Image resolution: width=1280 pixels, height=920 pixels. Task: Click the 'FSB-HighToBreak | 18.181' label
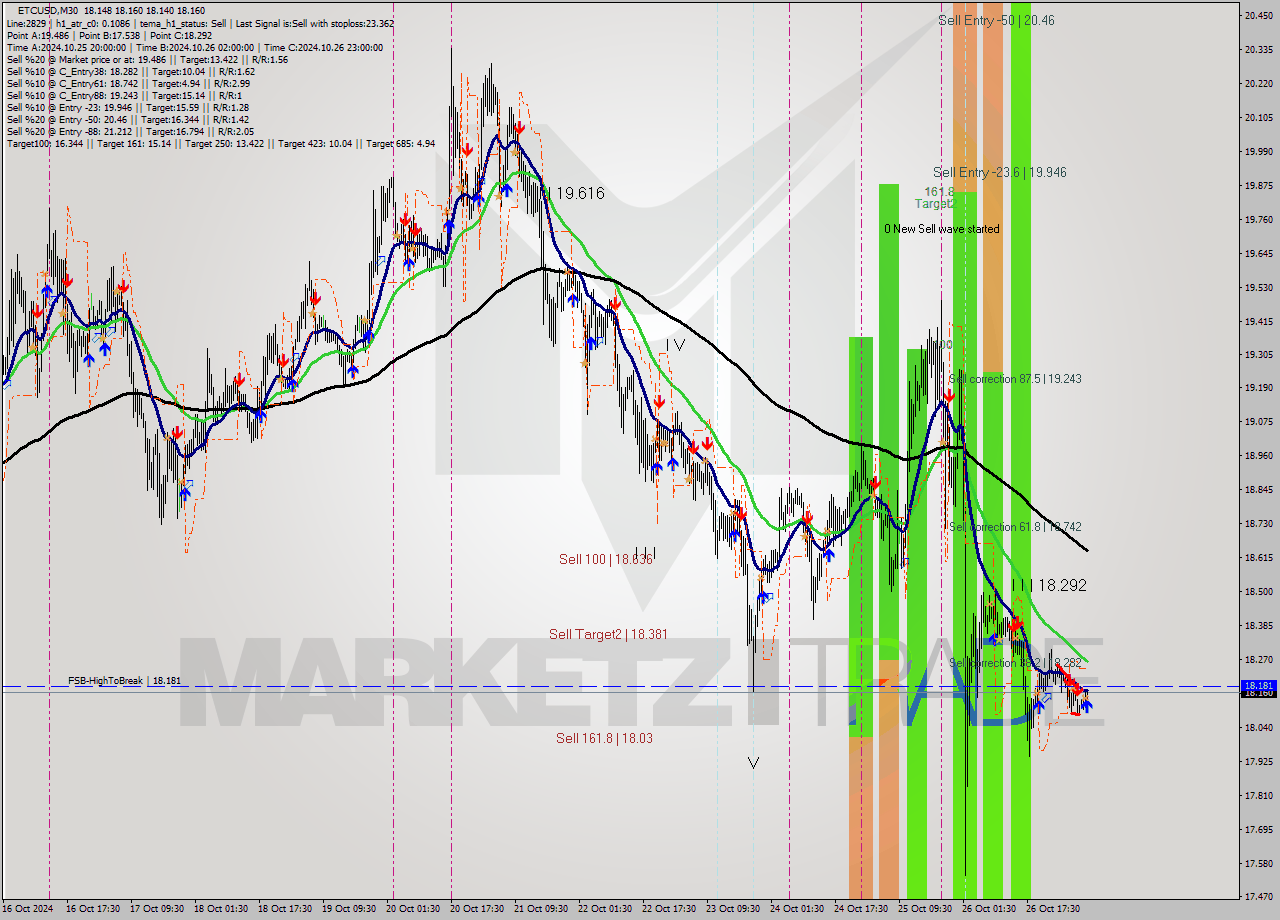[124, 680]
